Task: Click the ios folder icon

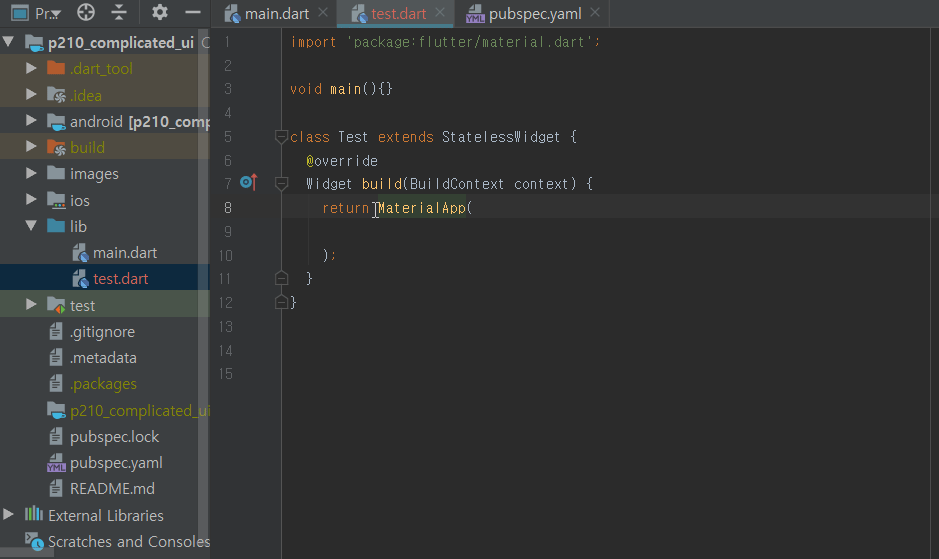Action: pos(56,200)
